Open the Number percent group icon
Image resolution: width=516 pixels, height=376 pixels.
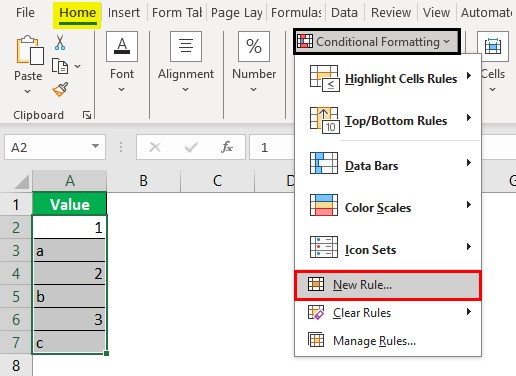pos(254,46)
